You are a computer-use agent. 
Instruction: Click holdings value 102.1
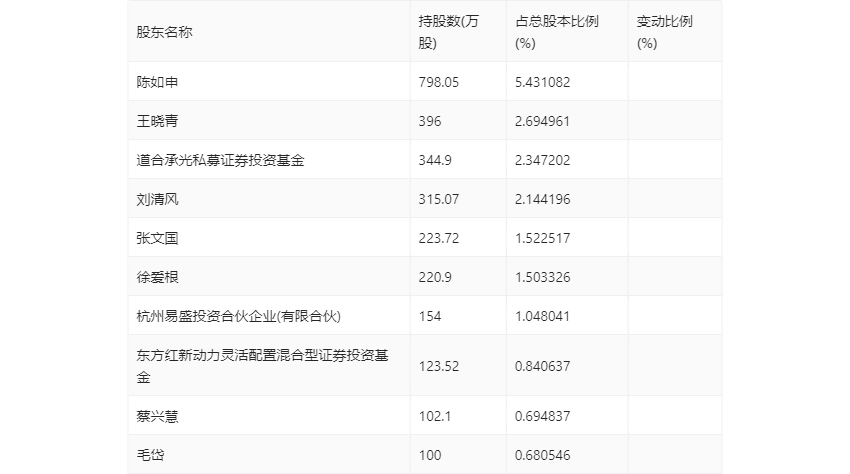point(435,416)
